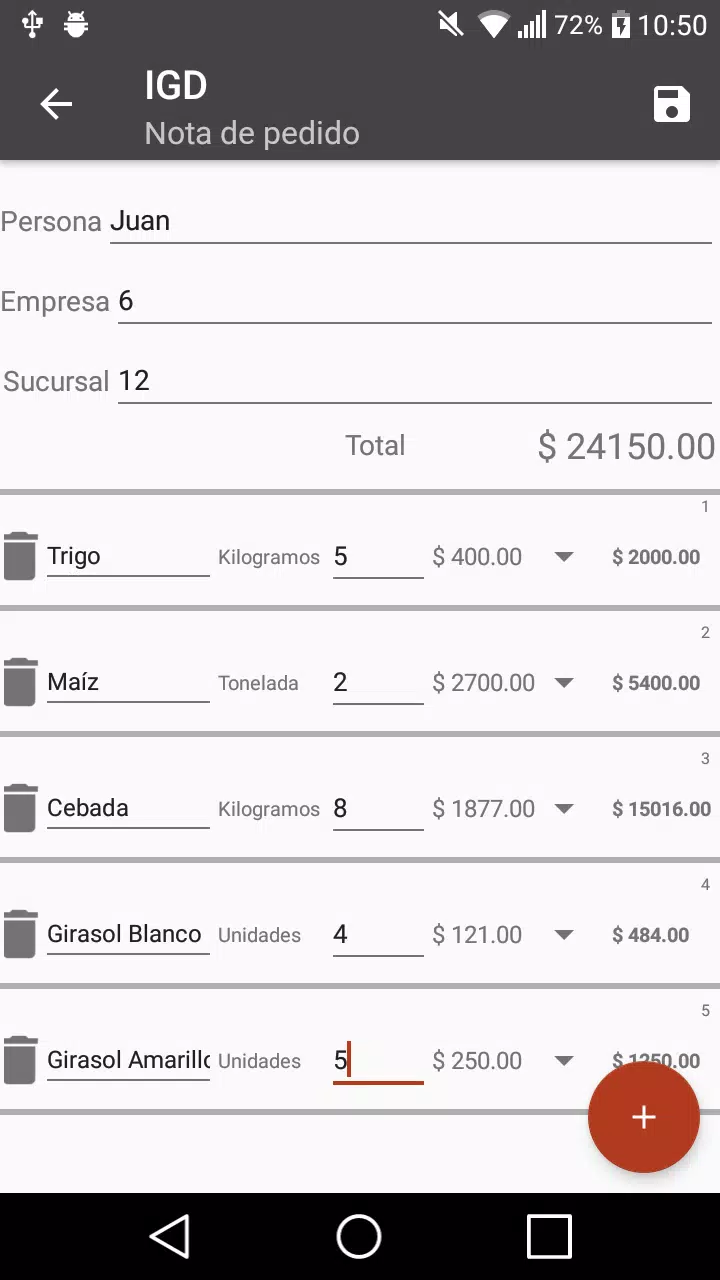Viewport: 720px width, 1280px height.
Task: Delete the Cebada line item
Action: [x=20, y=808]
